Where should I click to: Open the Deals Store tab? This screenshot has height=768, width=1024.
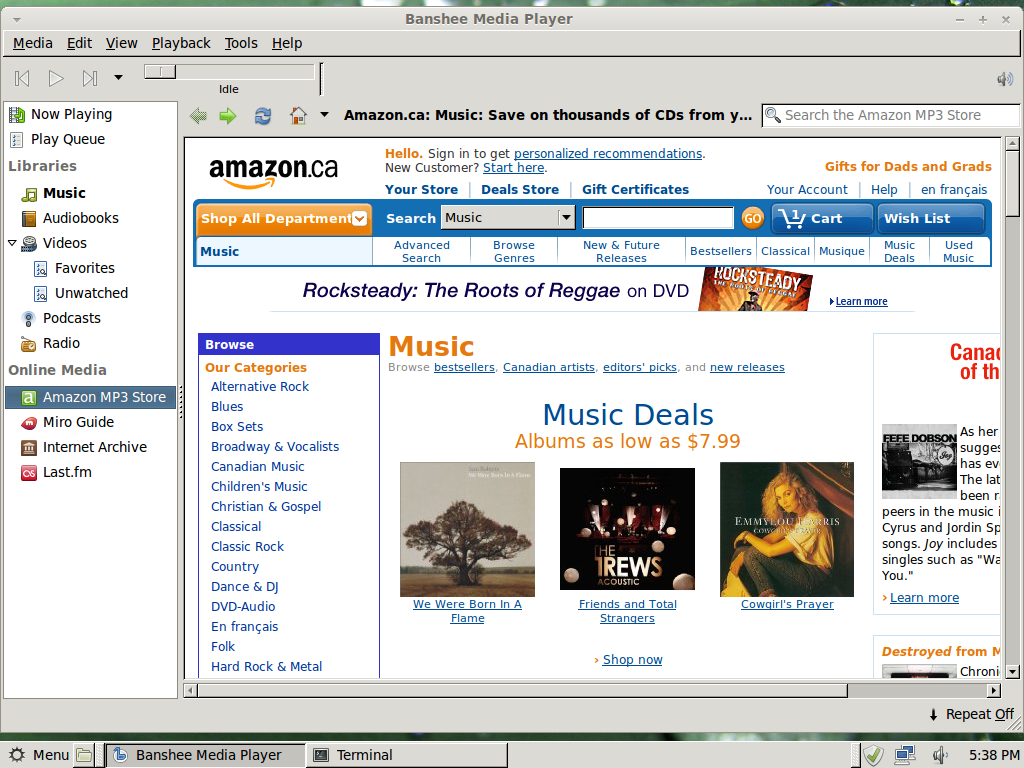[x=520, y=189]
